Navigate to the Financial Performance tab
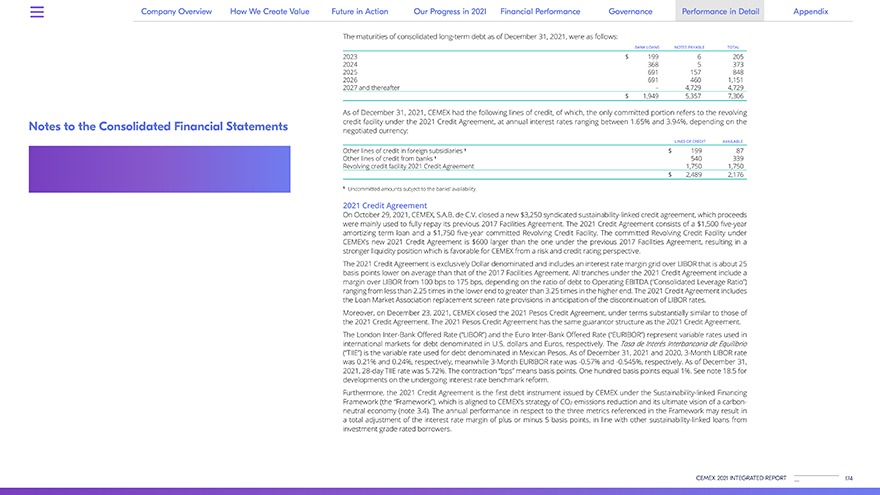 point(540,12)
